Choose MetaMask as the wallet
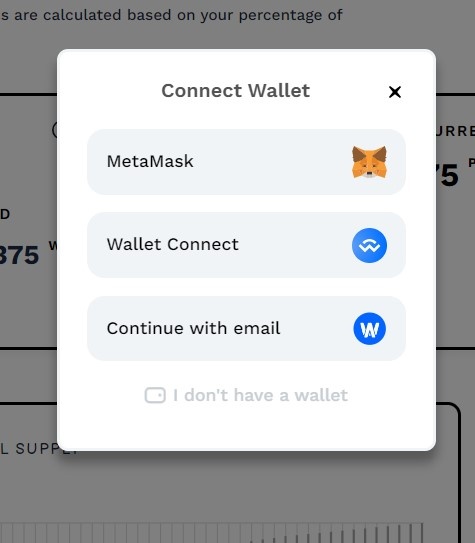 coord(246,162)
